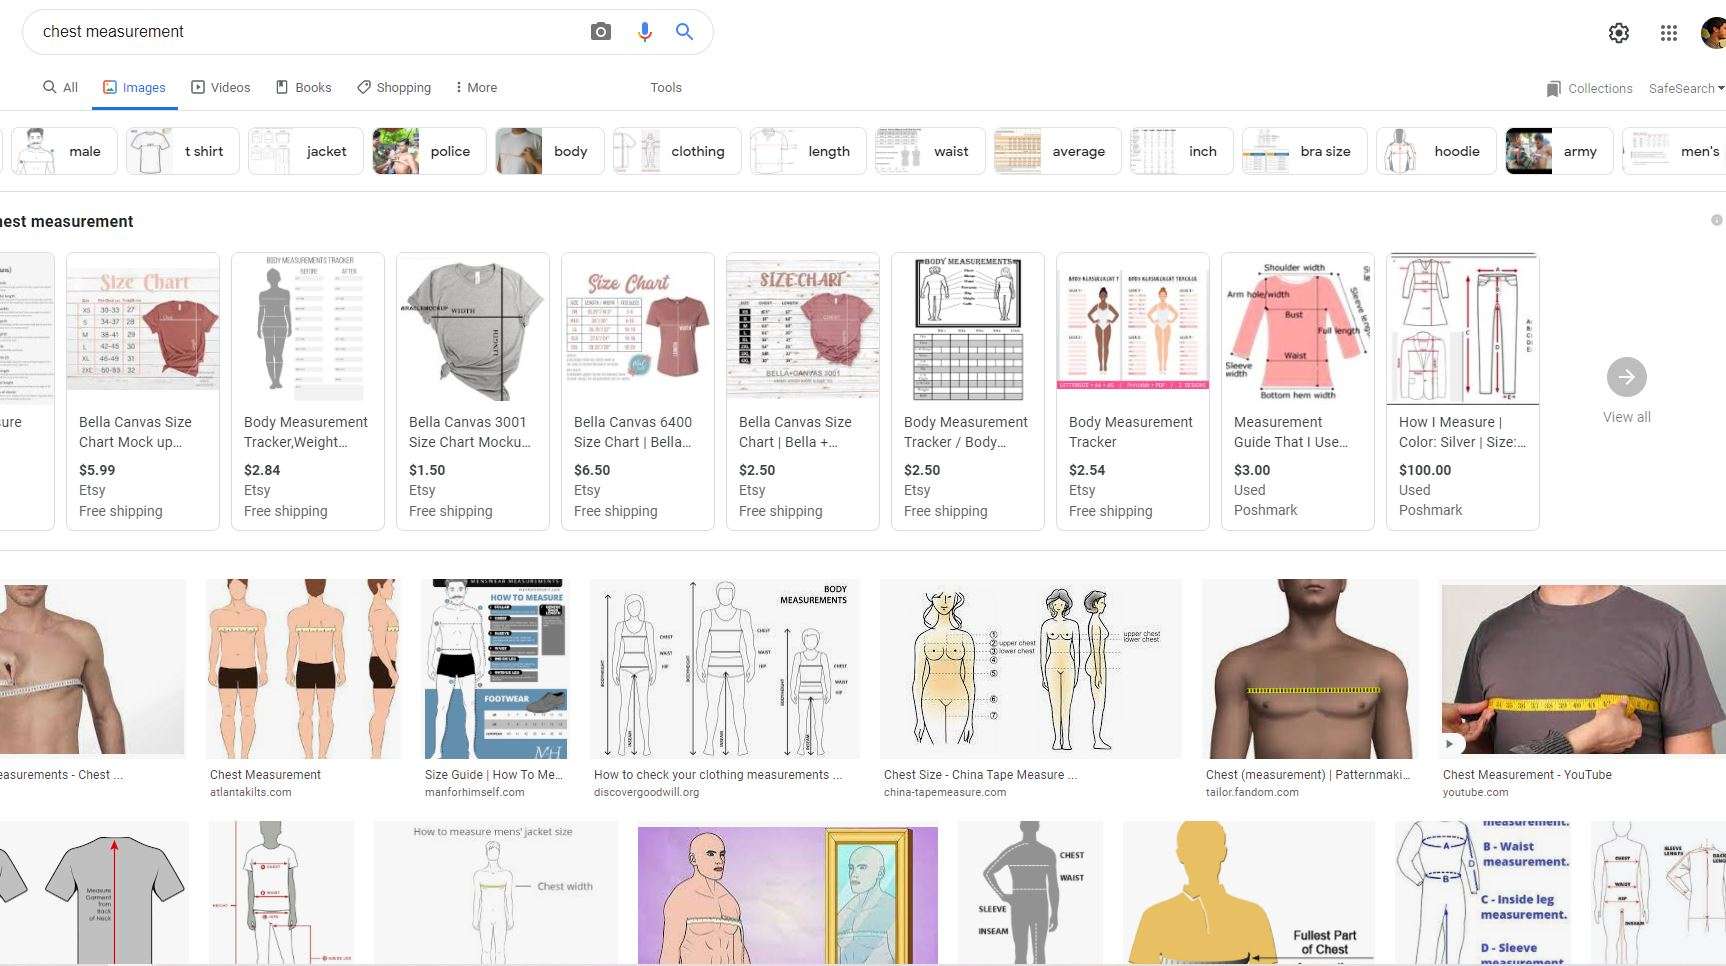Image resolution: width=1726 pixels, height=966 pixels.
Task: Filter by the length chip
Action: [x=808, y=151]
